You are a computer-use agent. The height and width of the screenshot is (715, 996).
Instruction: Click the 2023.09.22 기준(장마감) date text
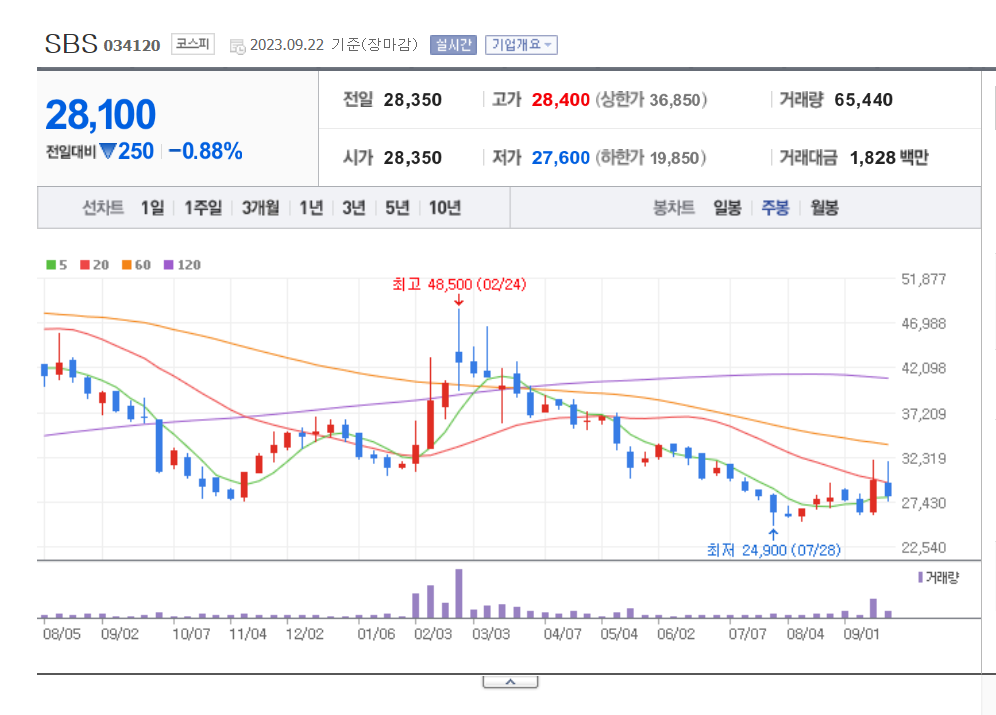pos(334,44)
